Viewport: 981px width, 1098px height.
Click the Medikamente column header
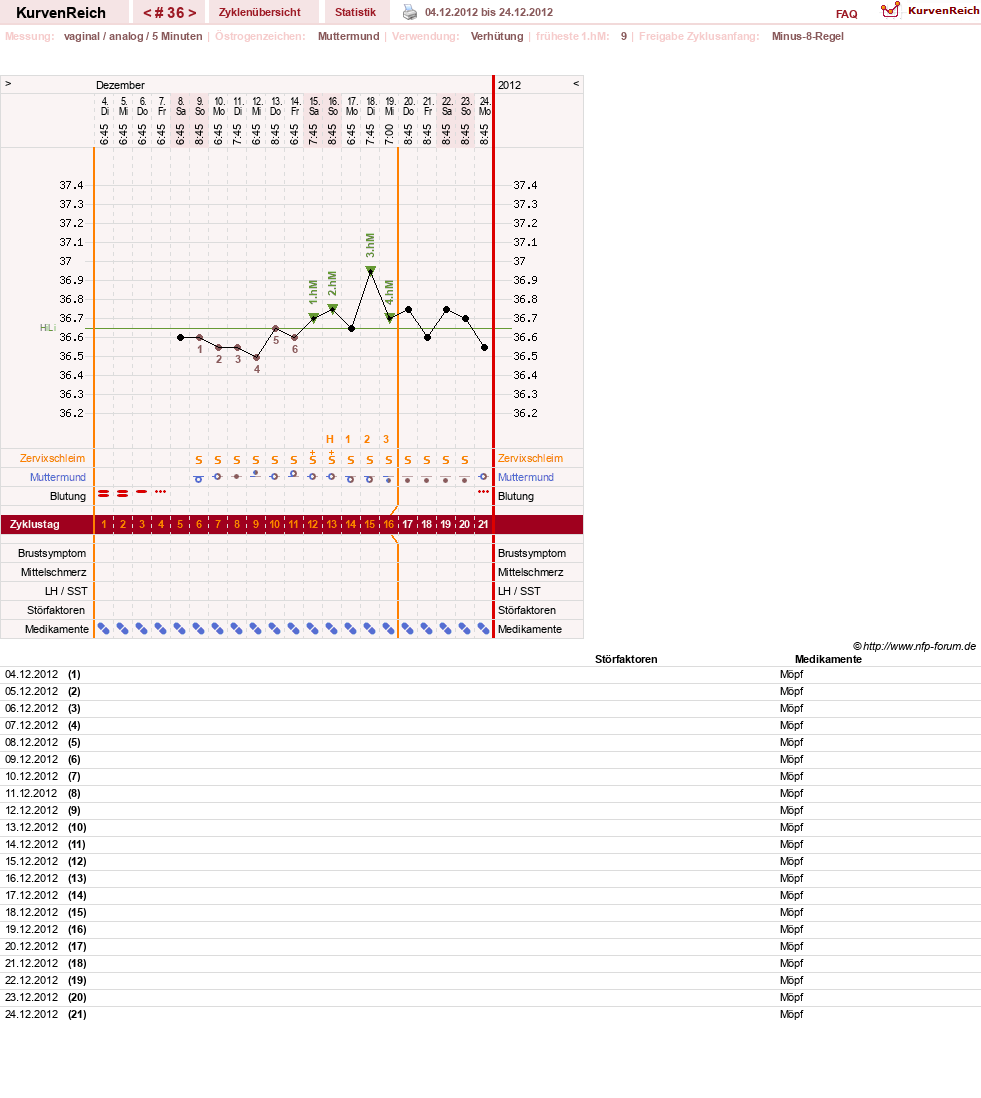[828, 659]
